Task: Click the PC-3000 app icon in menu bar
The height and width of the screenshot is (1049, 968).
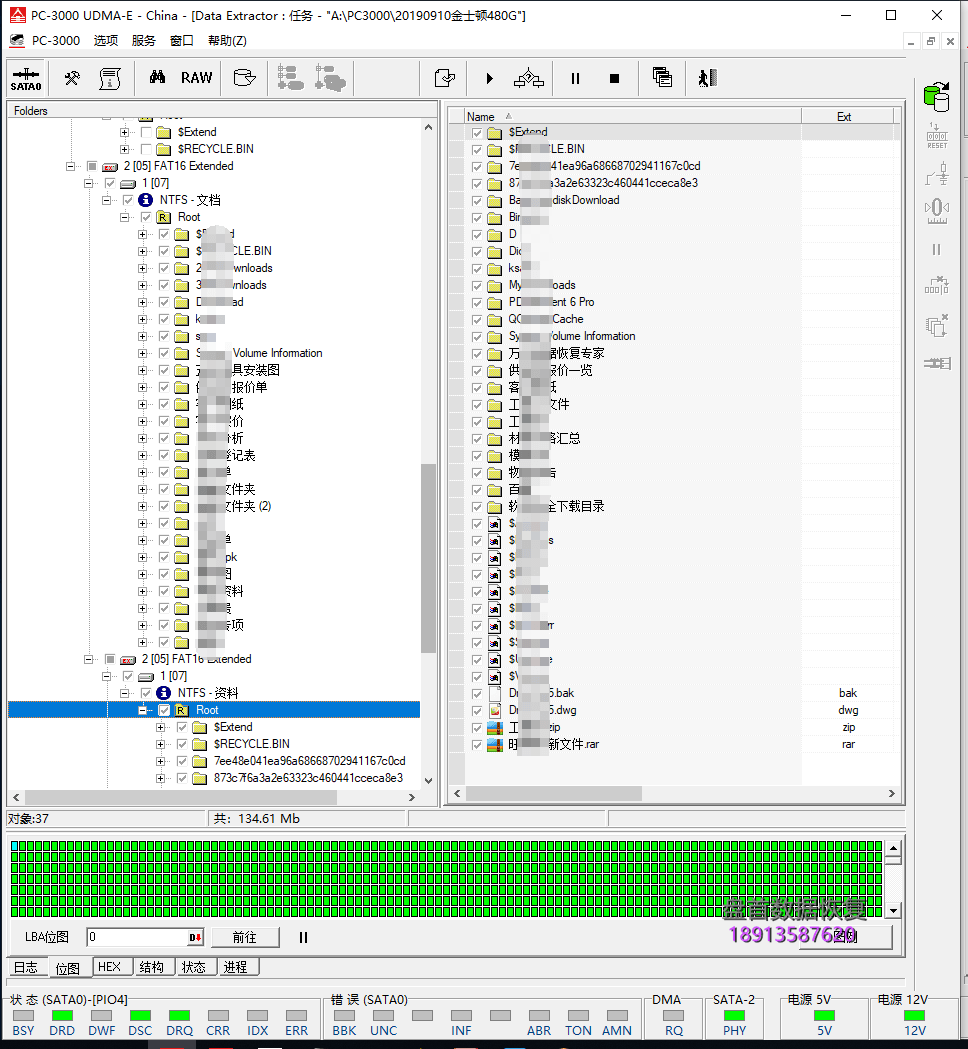Action: coord(17,40)
